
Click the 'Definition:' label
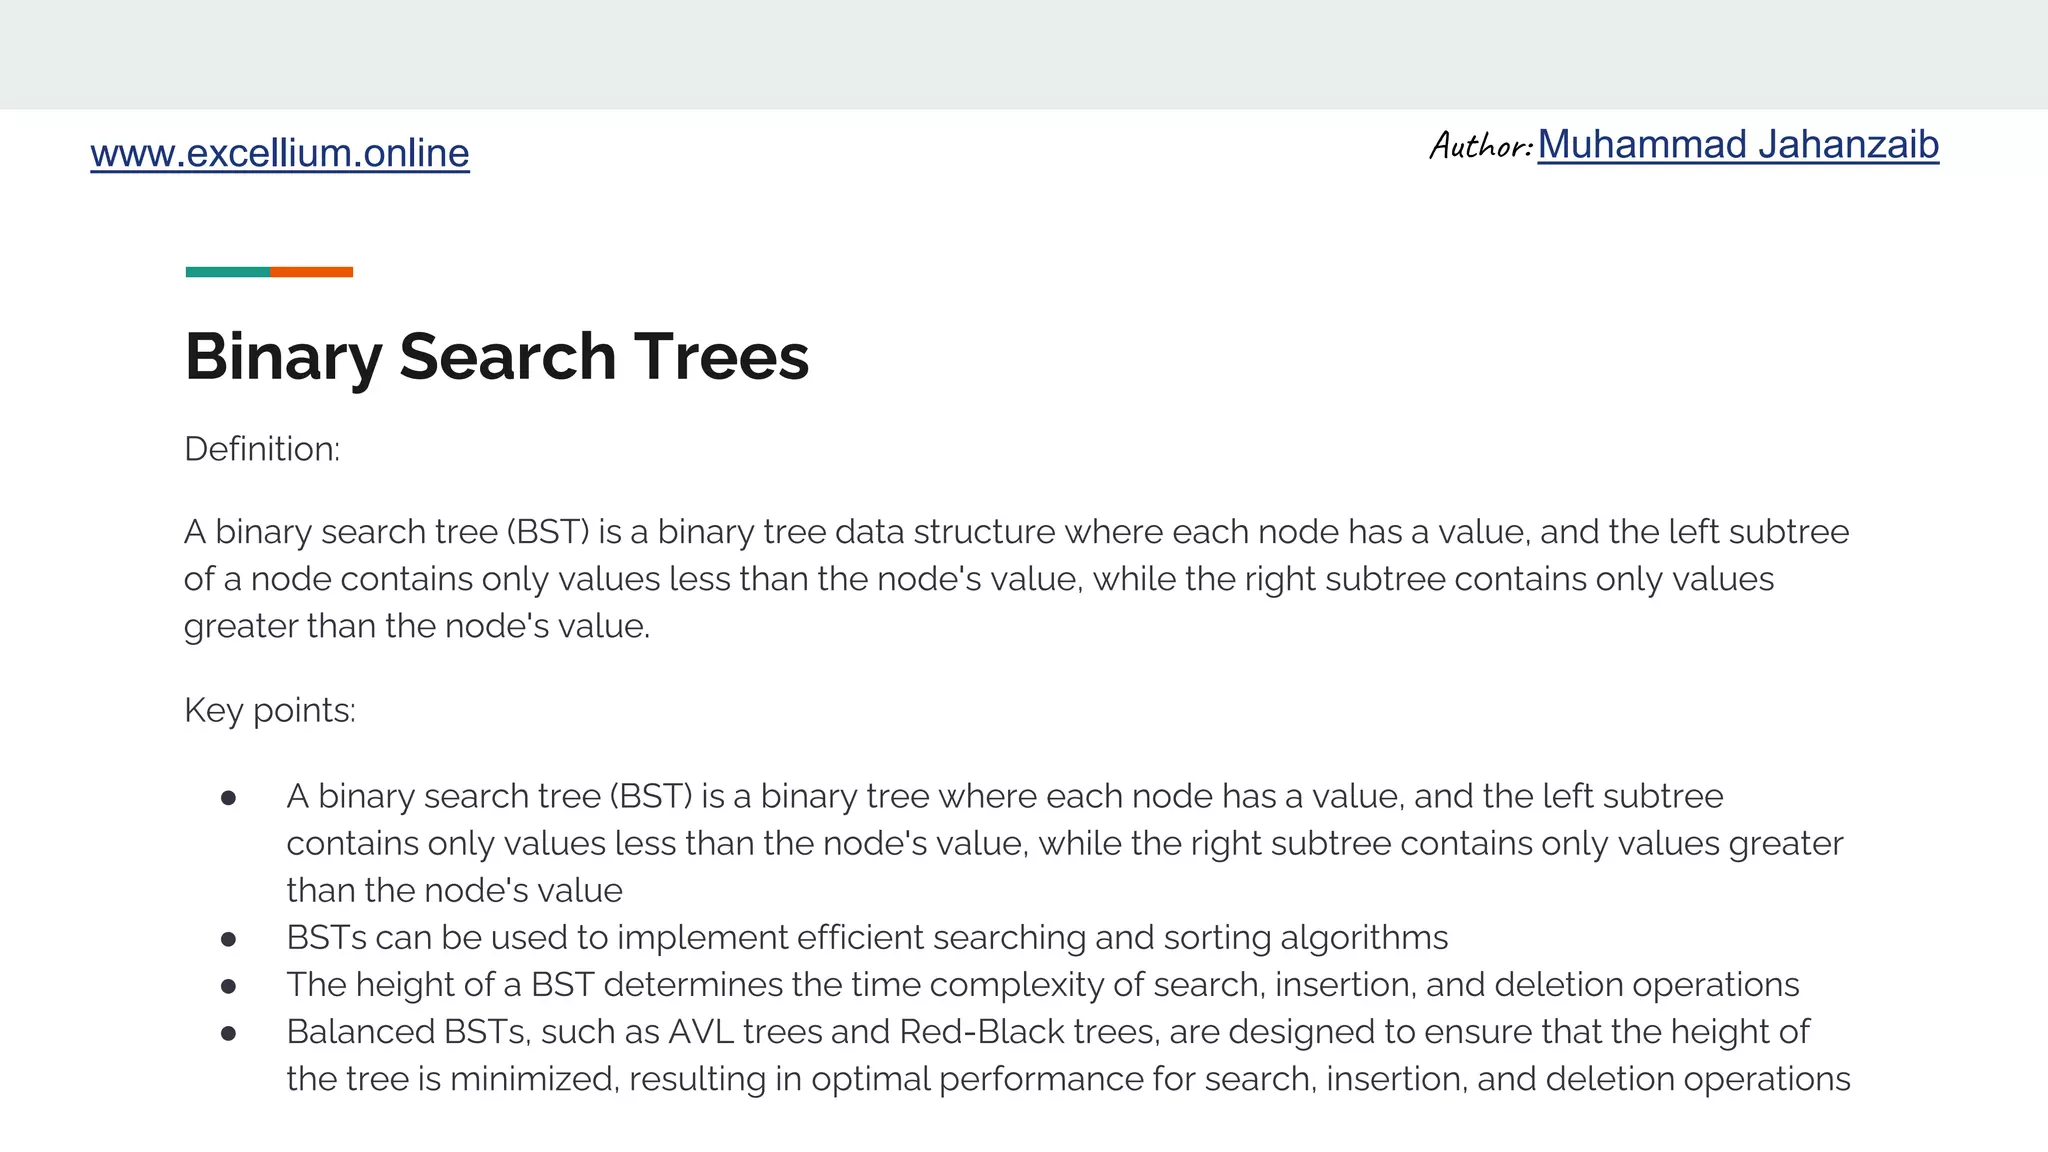coord(262,449)
